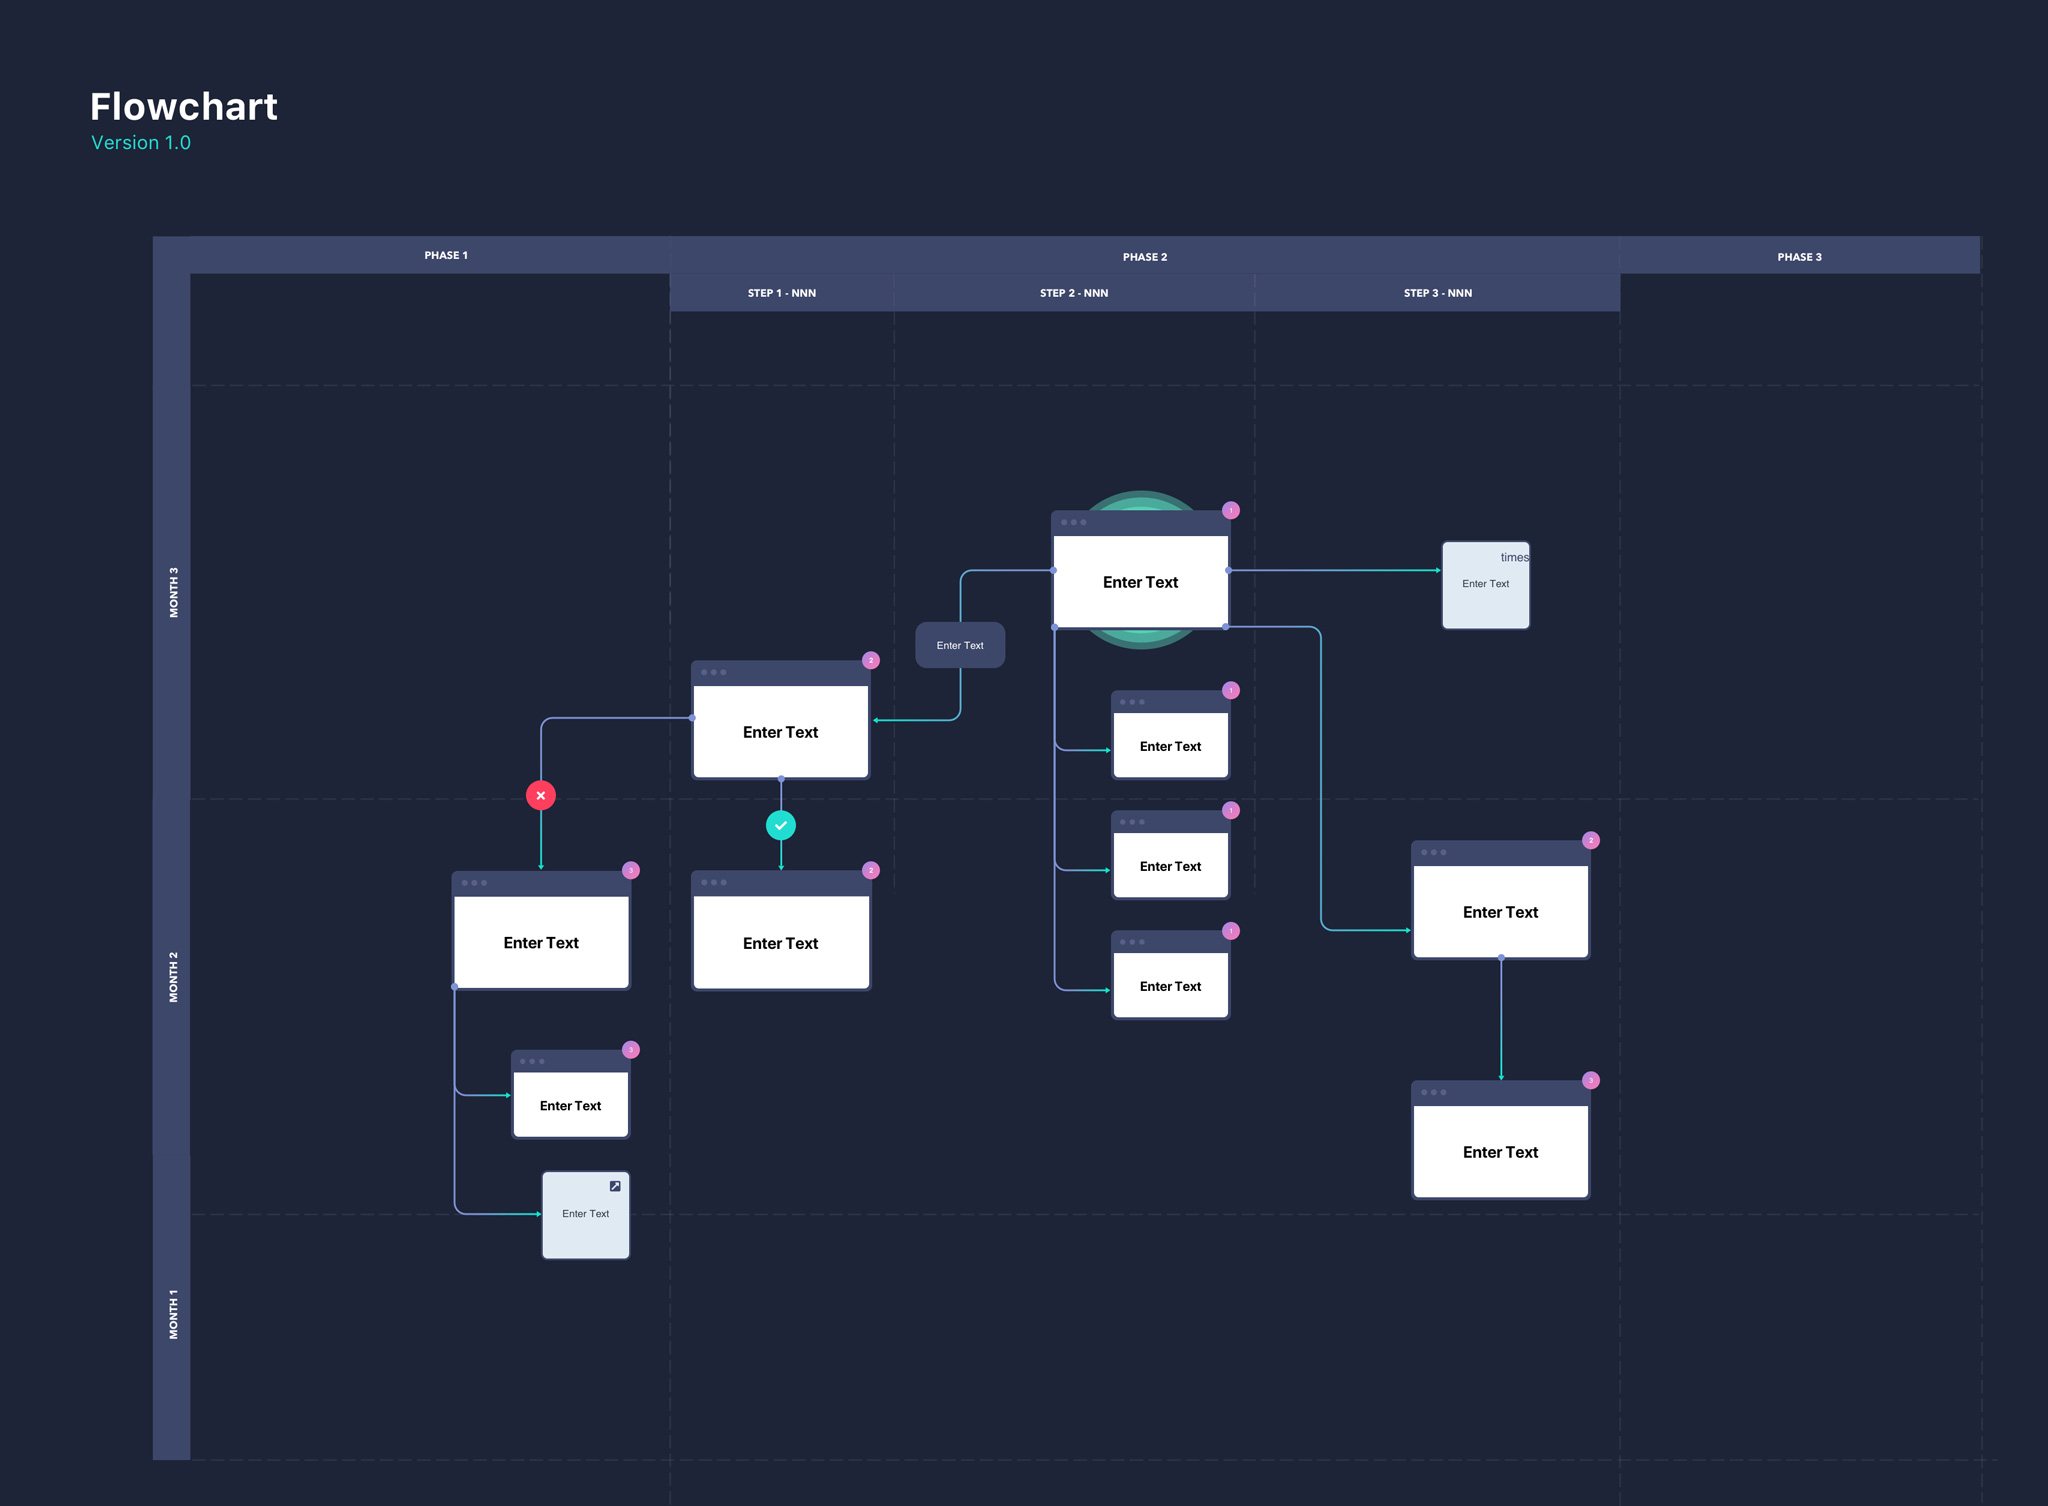
Task: Click the red X reject icon
Action: (x=541, y=795)
